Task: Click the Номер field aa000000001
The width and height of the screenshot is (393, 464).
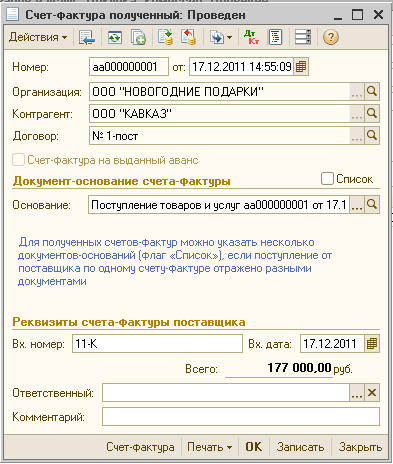Action: [129, 67]
